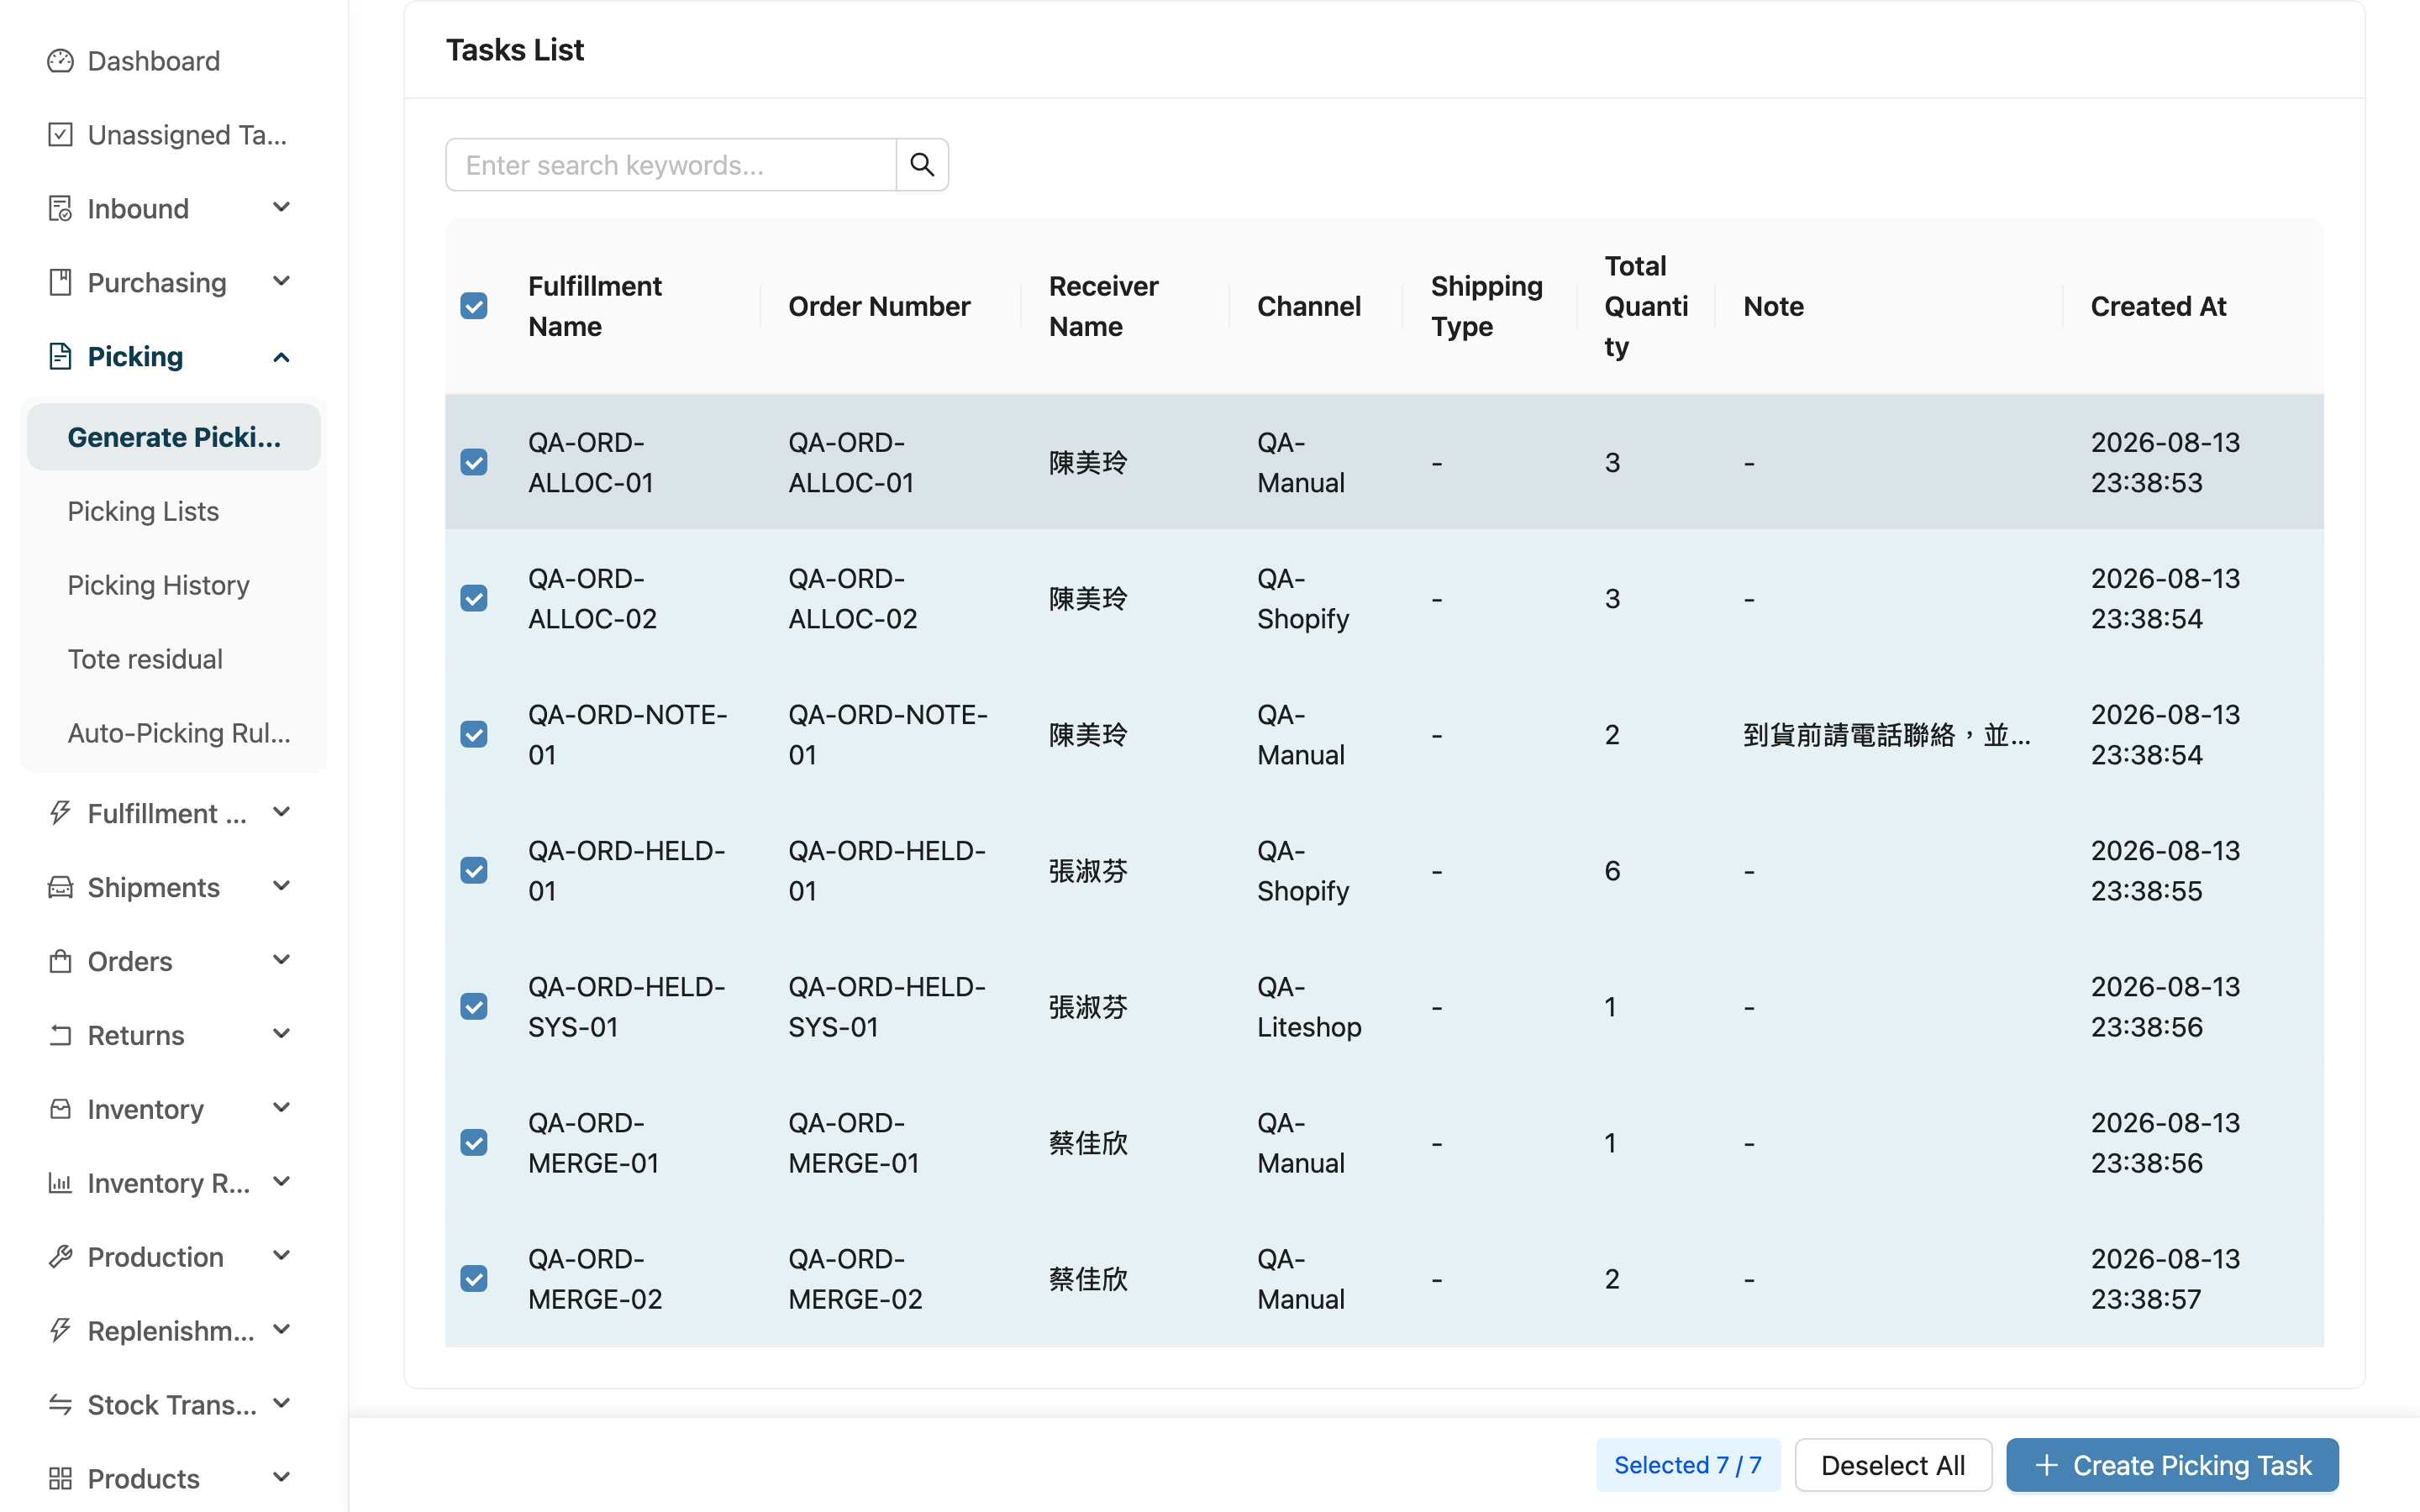The height and width of the screenshot is (1512, 2420).
Task: Expand the Inventory Reports menu chevron
Action: point(282,1182)
